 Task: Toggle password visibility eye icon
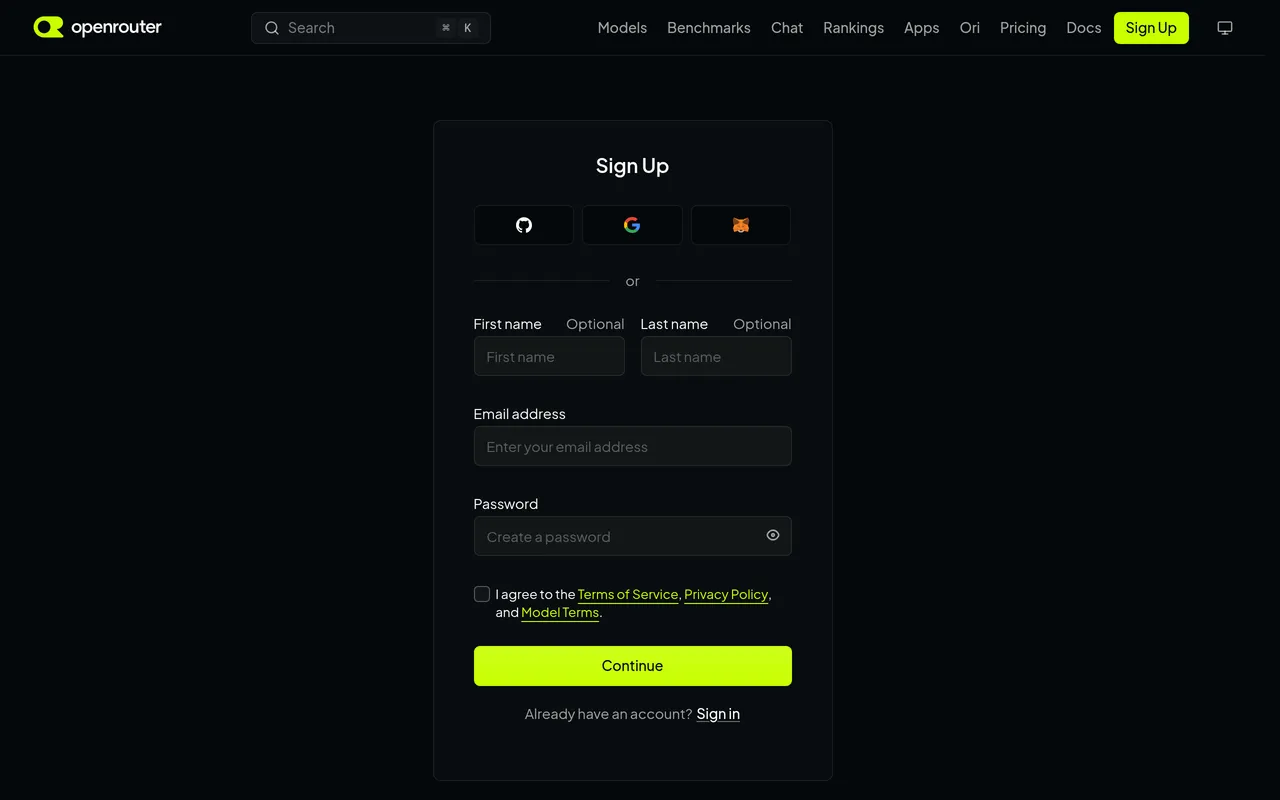773,535
